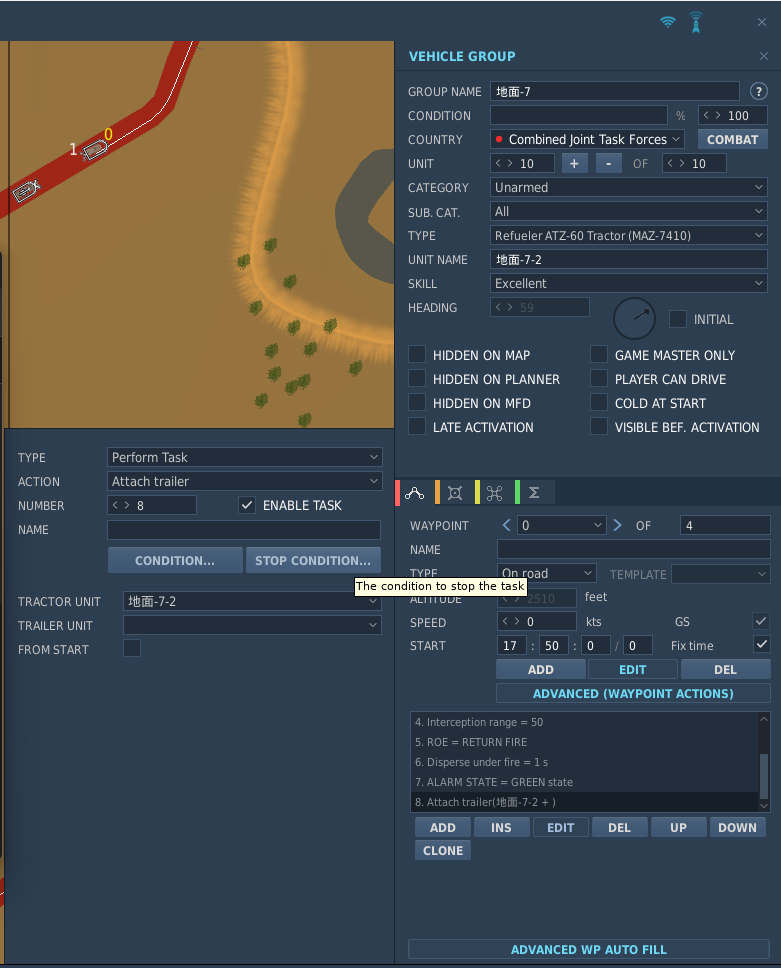Click the Wi-Fi signal icon
The image size is (781, 968).
point(667,22)
